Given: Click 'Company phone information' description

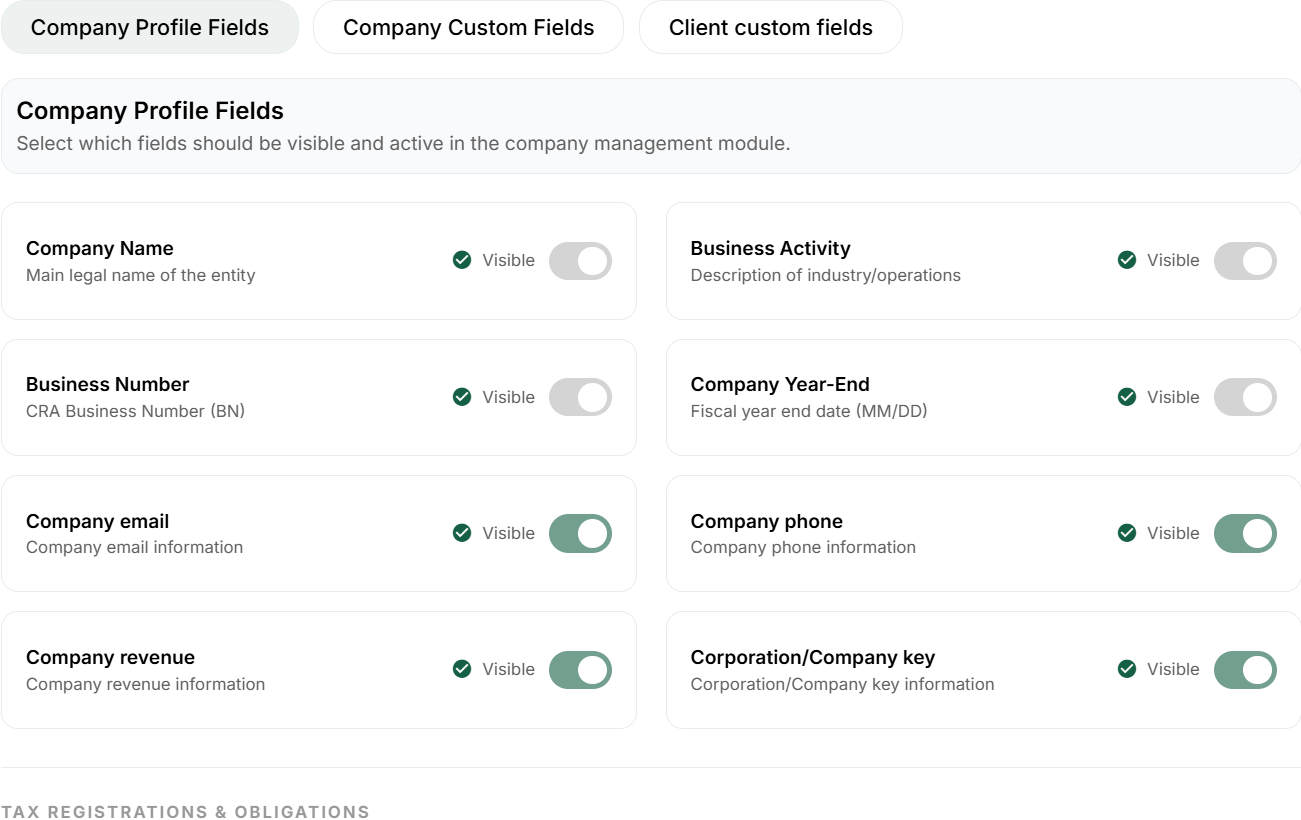Looking at the screenshot, I should tap(803, 547).
